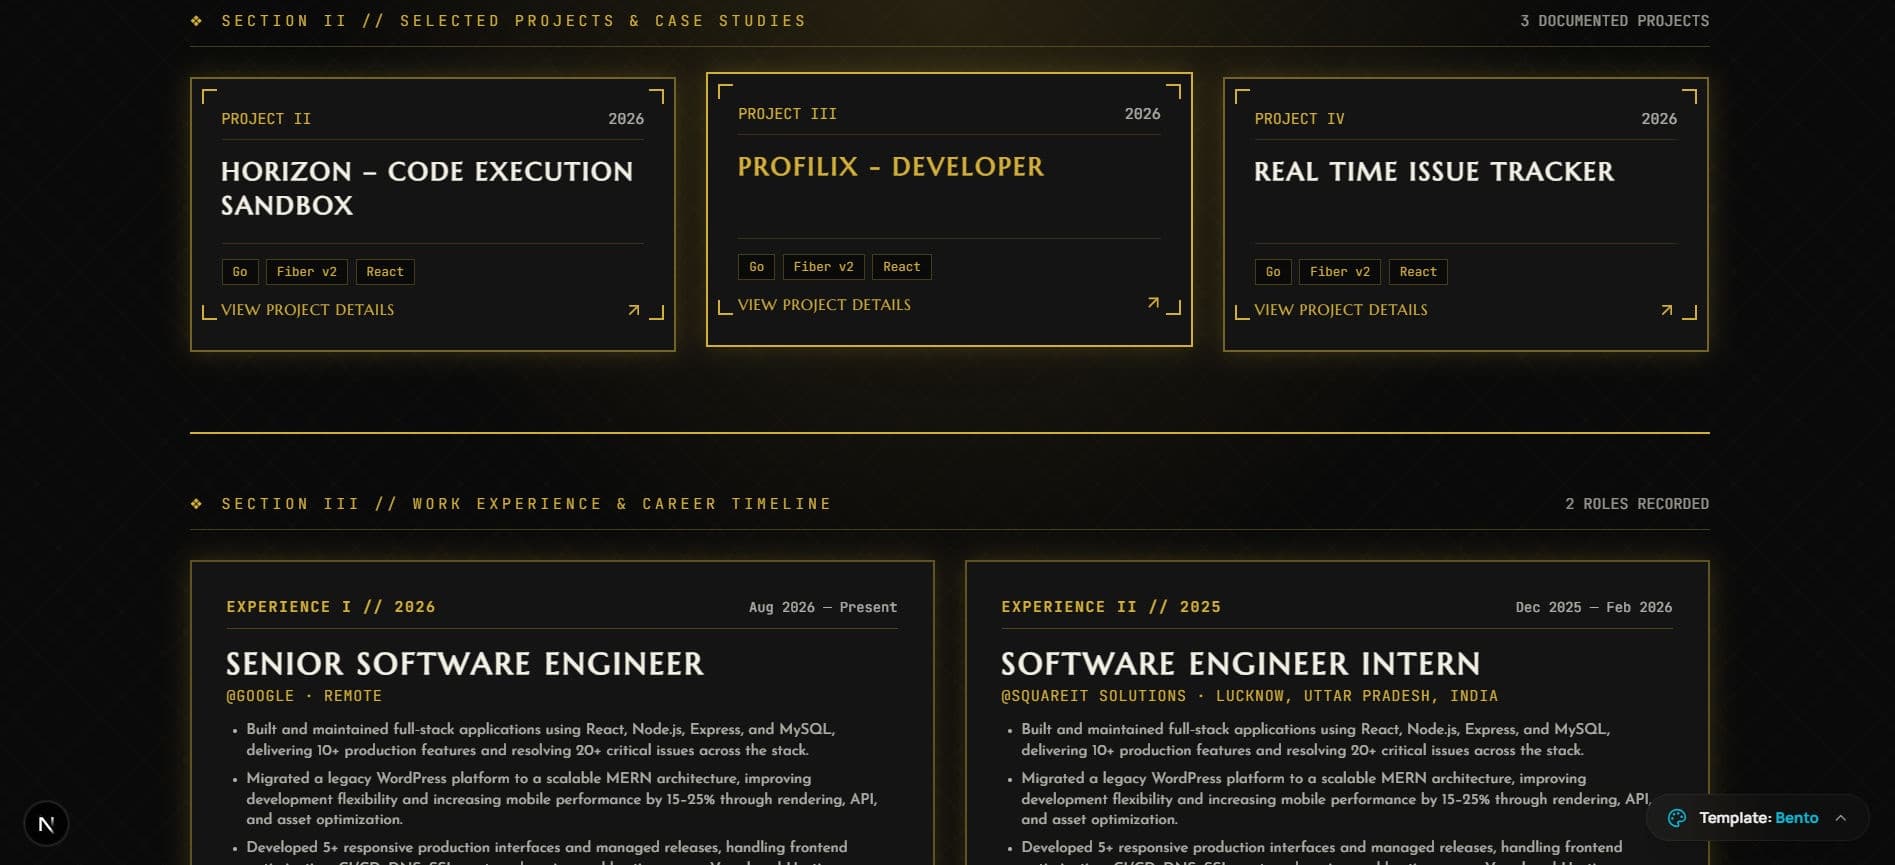Expand the Template: Bento chevron
This screenshot has height=865, width=1895.
1840,818
